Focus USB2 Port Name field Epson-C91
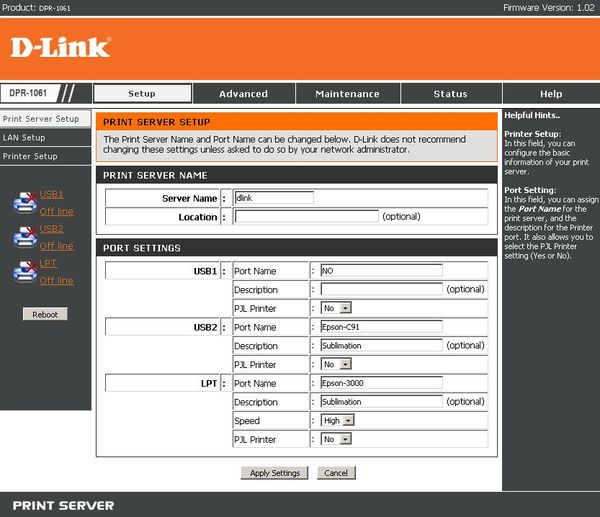This screenshot has height=517, width=600. [382, 327]
